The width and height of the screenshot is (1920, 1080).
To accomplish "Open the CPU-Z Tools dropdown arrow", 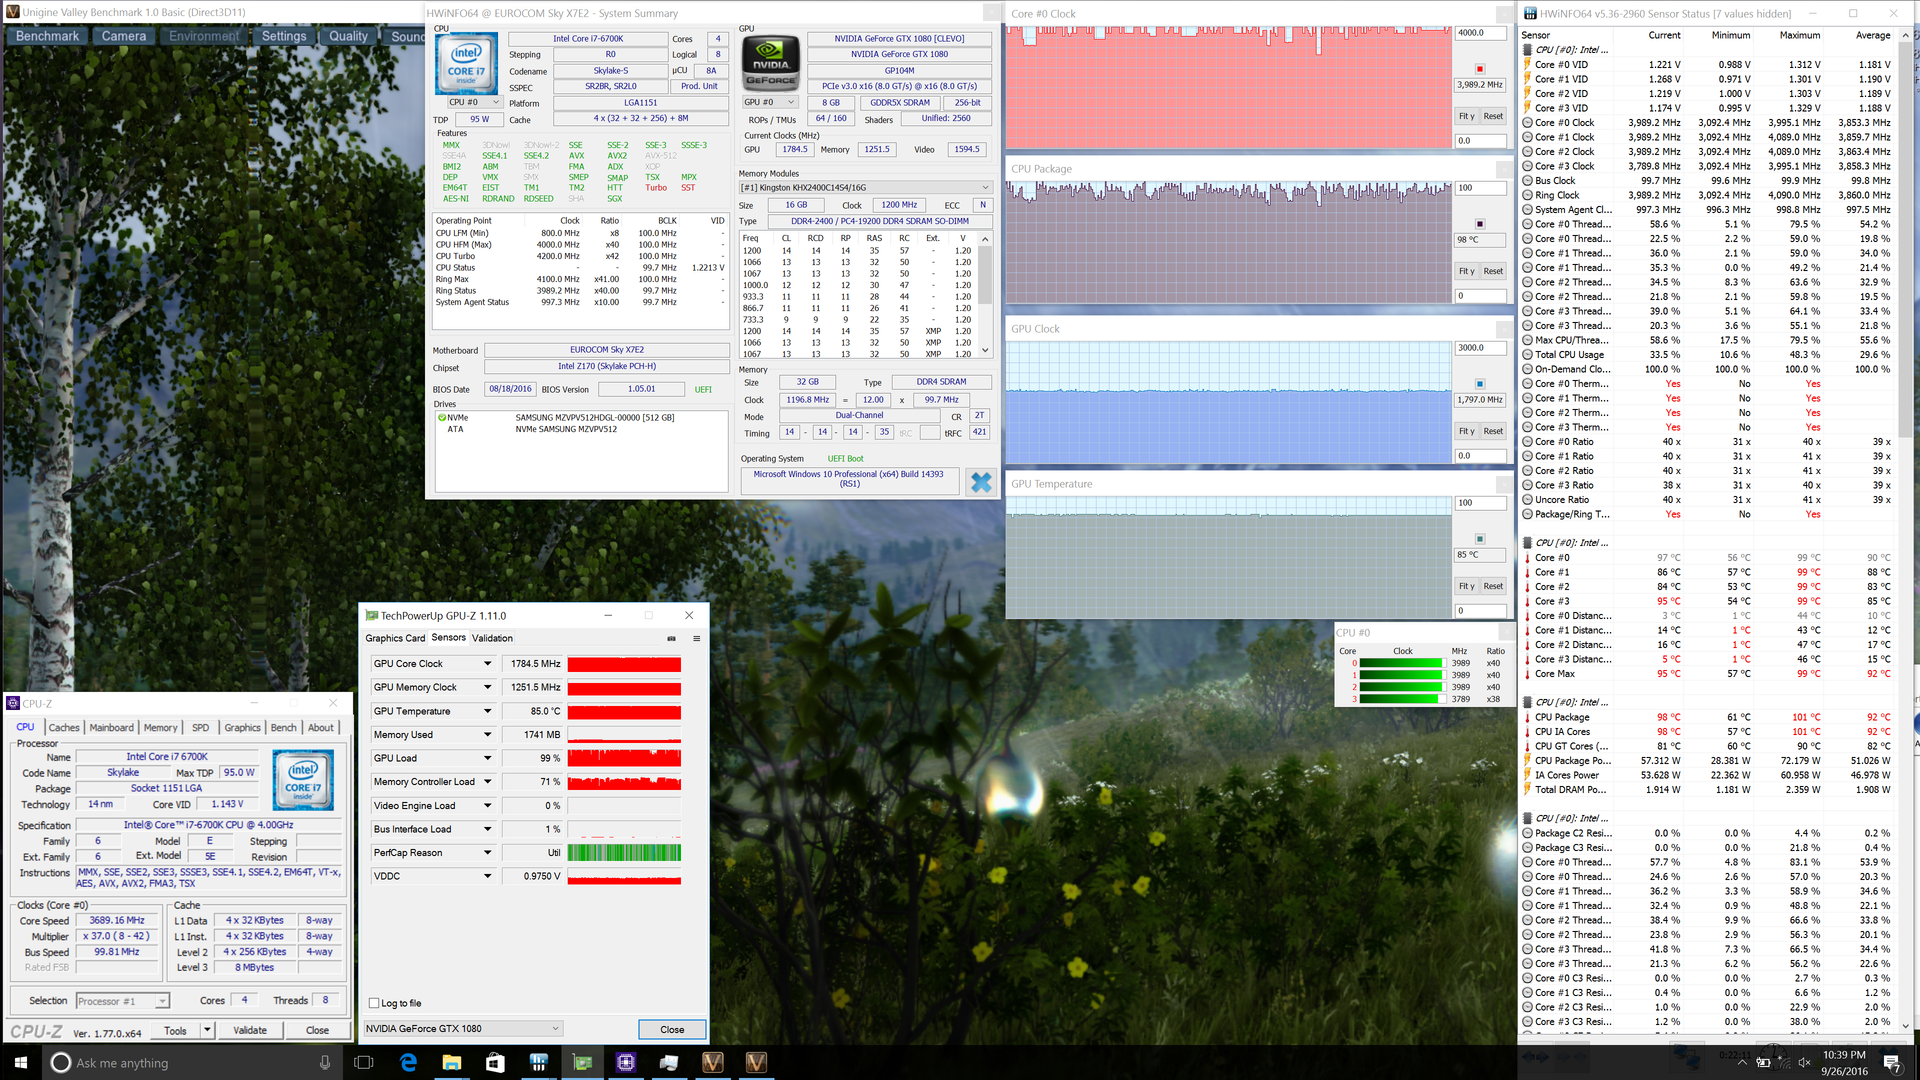I will (207, 1030).
